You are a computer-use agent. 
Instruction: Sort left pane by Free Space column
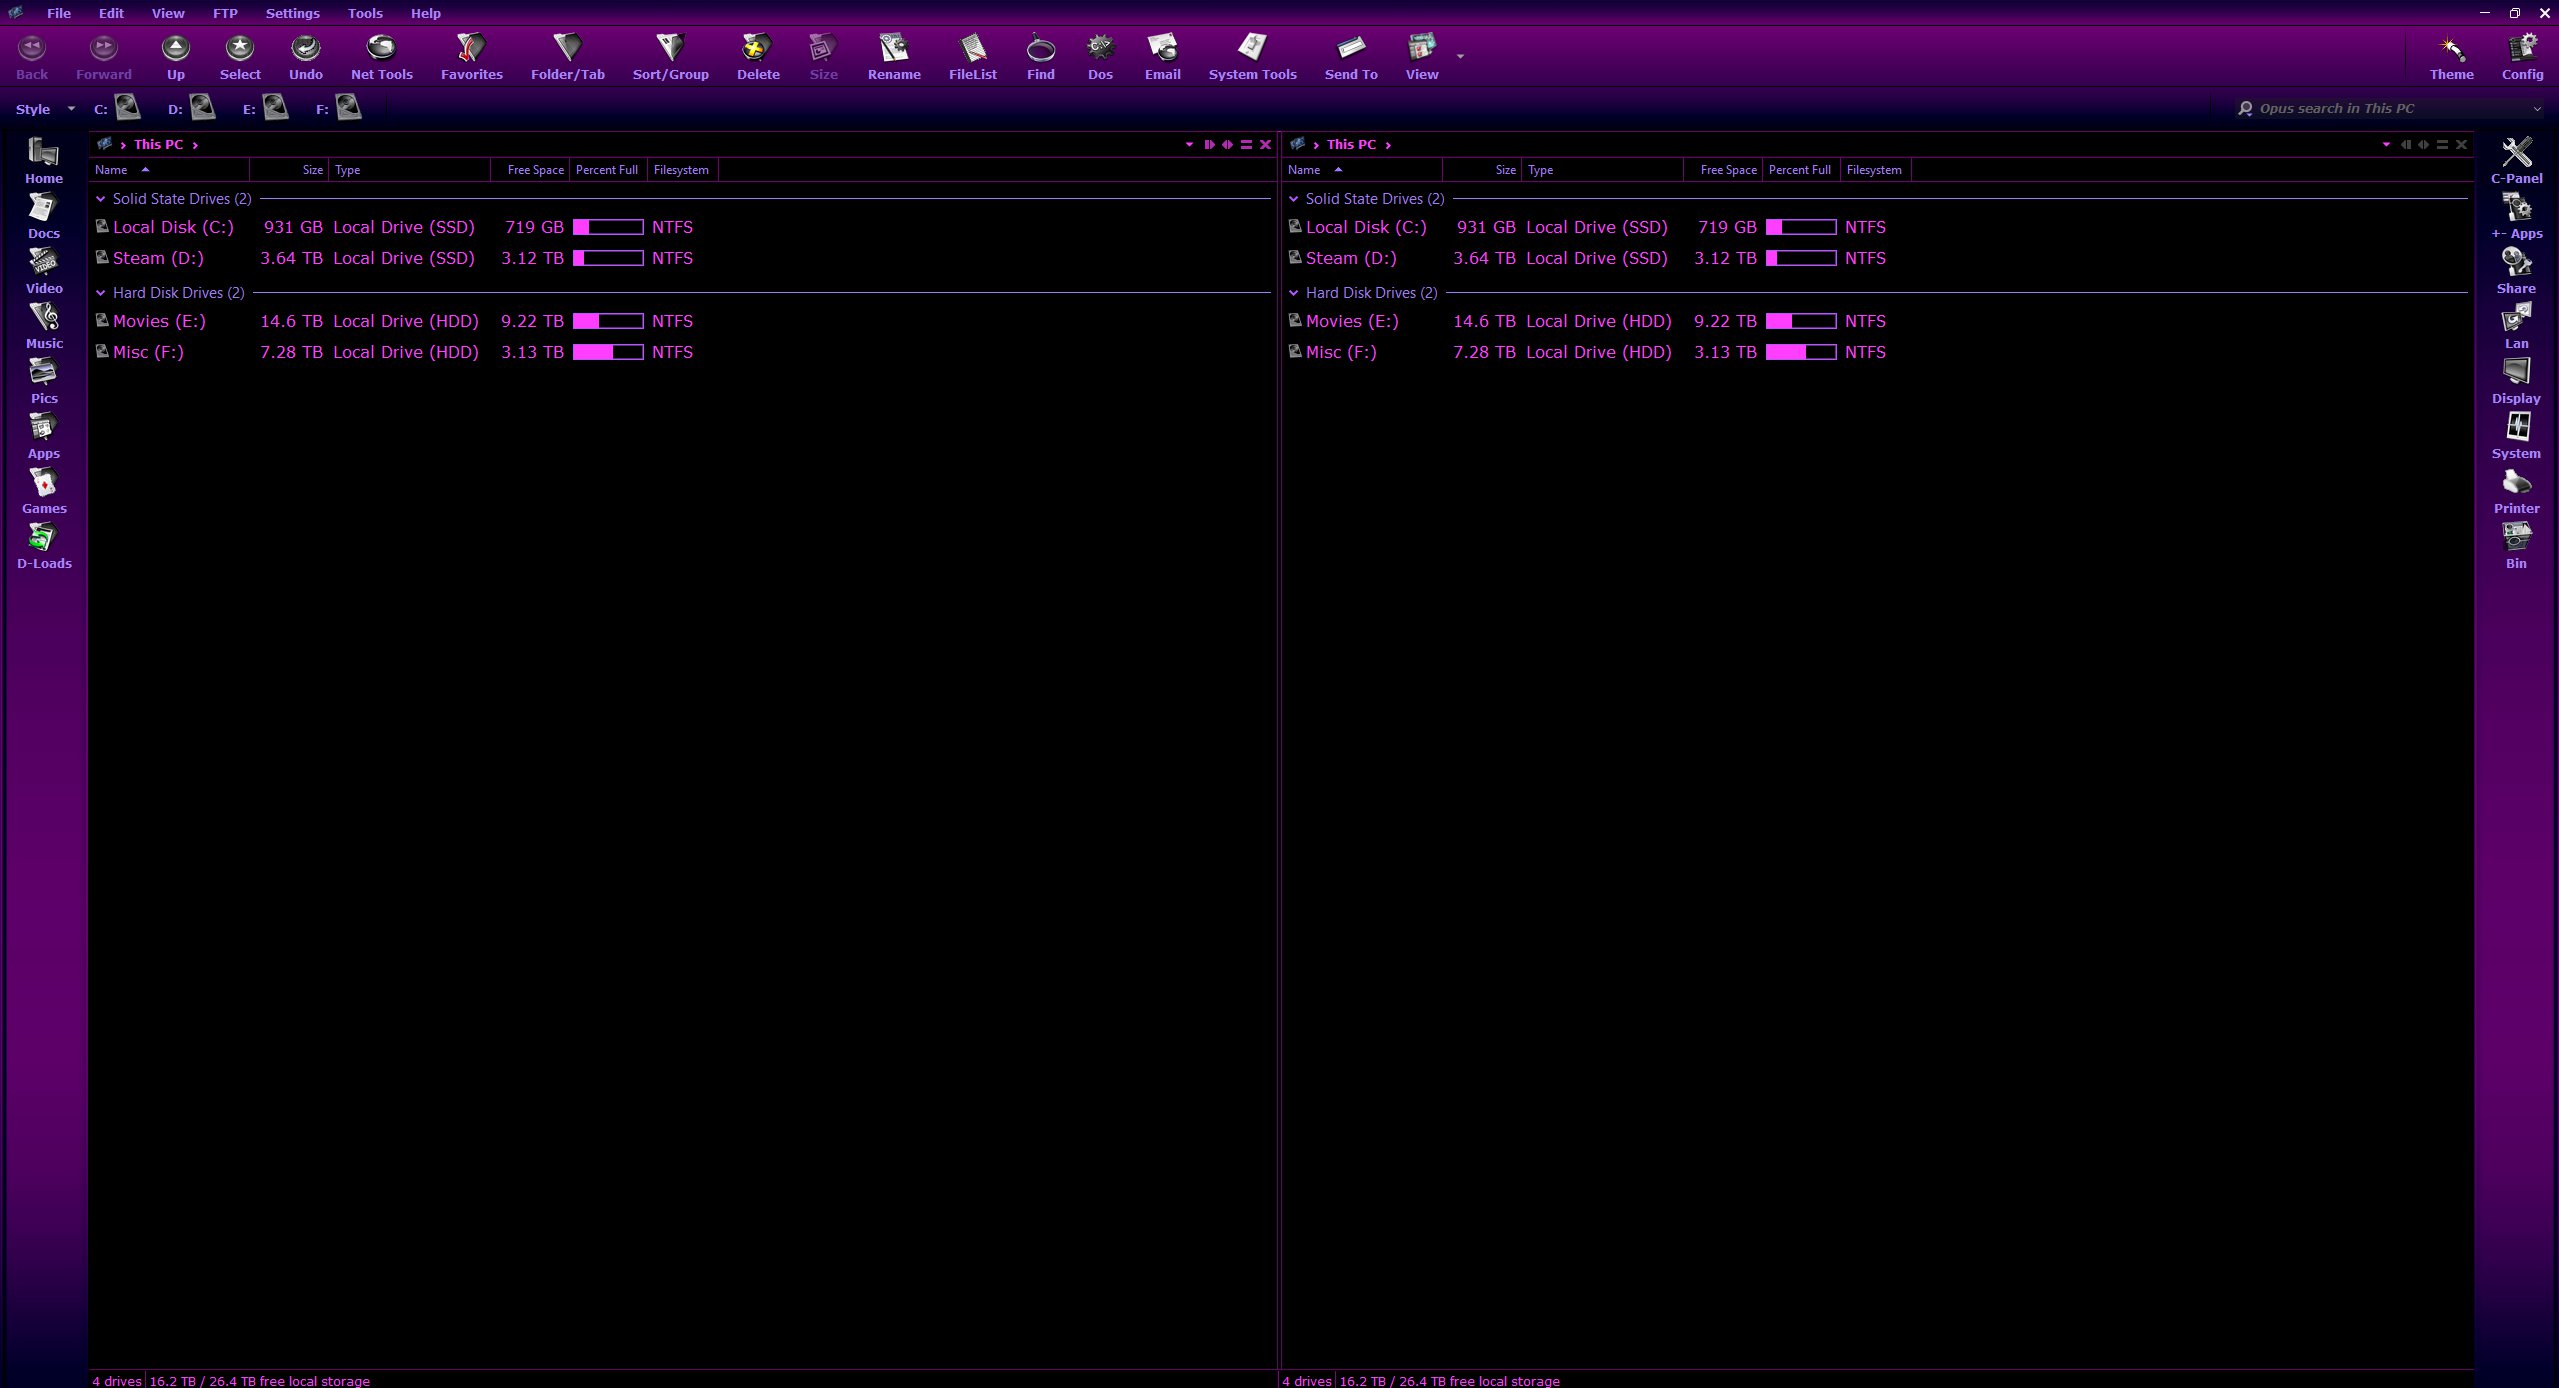[535, 170]
